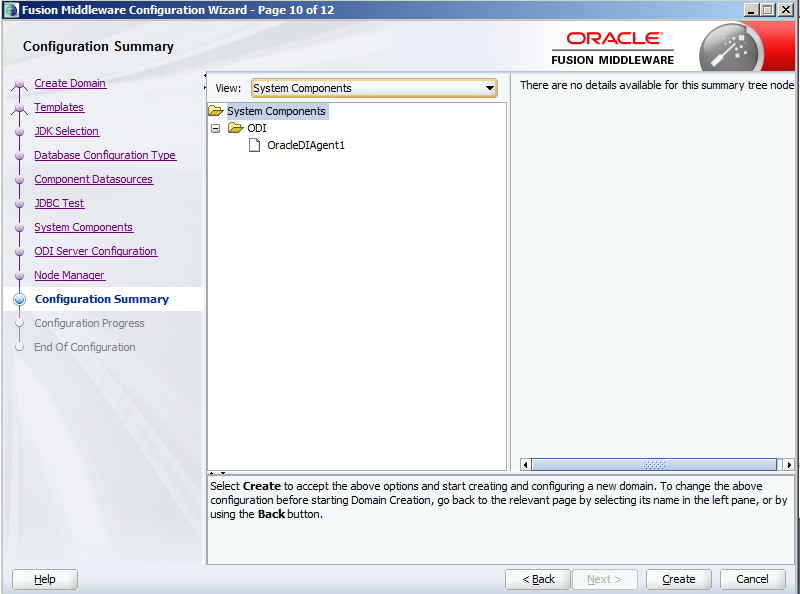800x594 pixels.
Task: Click the System Components folder icon
Action: click(215, 111)
